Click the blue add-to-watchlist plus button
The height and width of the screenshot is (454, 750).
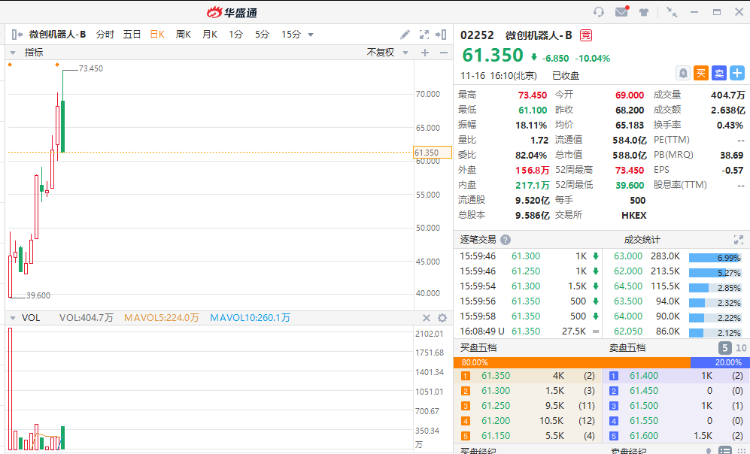(737, 72)
